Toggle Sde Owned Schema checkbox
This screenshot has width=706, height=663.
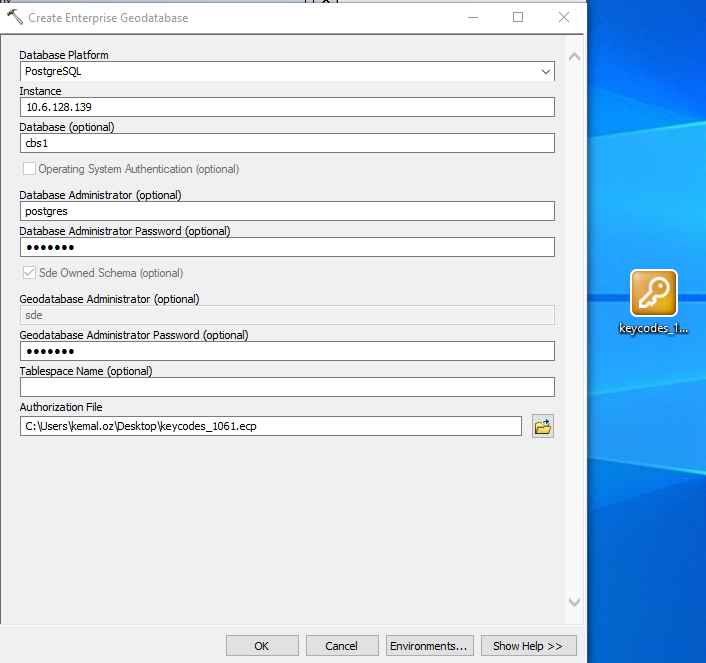[x=29, y=273]
